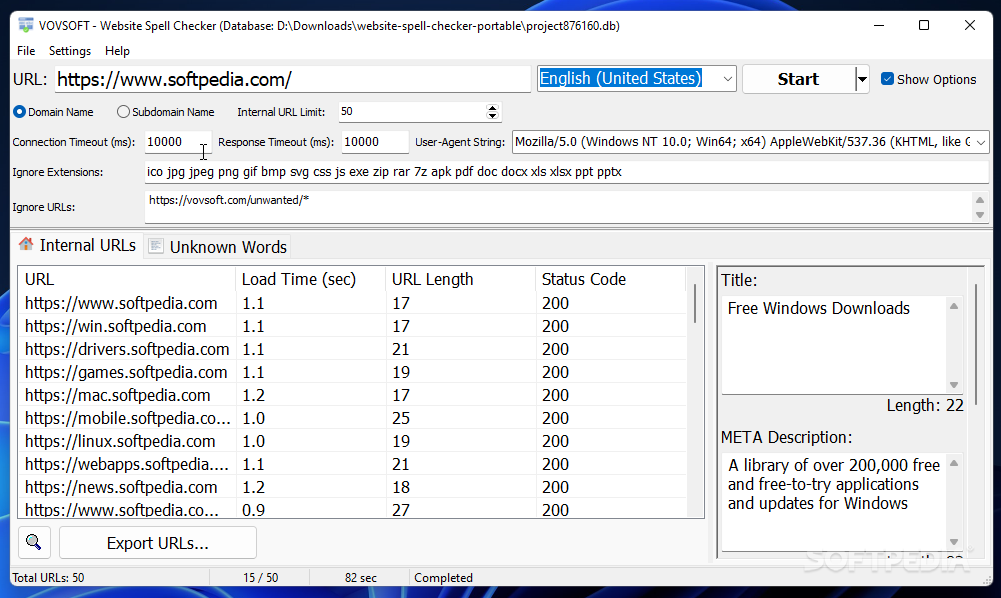Click the META Description text box
This screenshot has width=1001, height=598.
coord(834,502)
